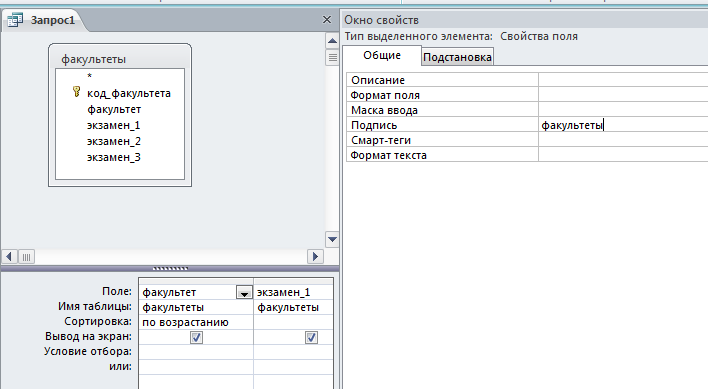Close the Запрос1 query tab

pyautogui.click(x=327, y=20)
